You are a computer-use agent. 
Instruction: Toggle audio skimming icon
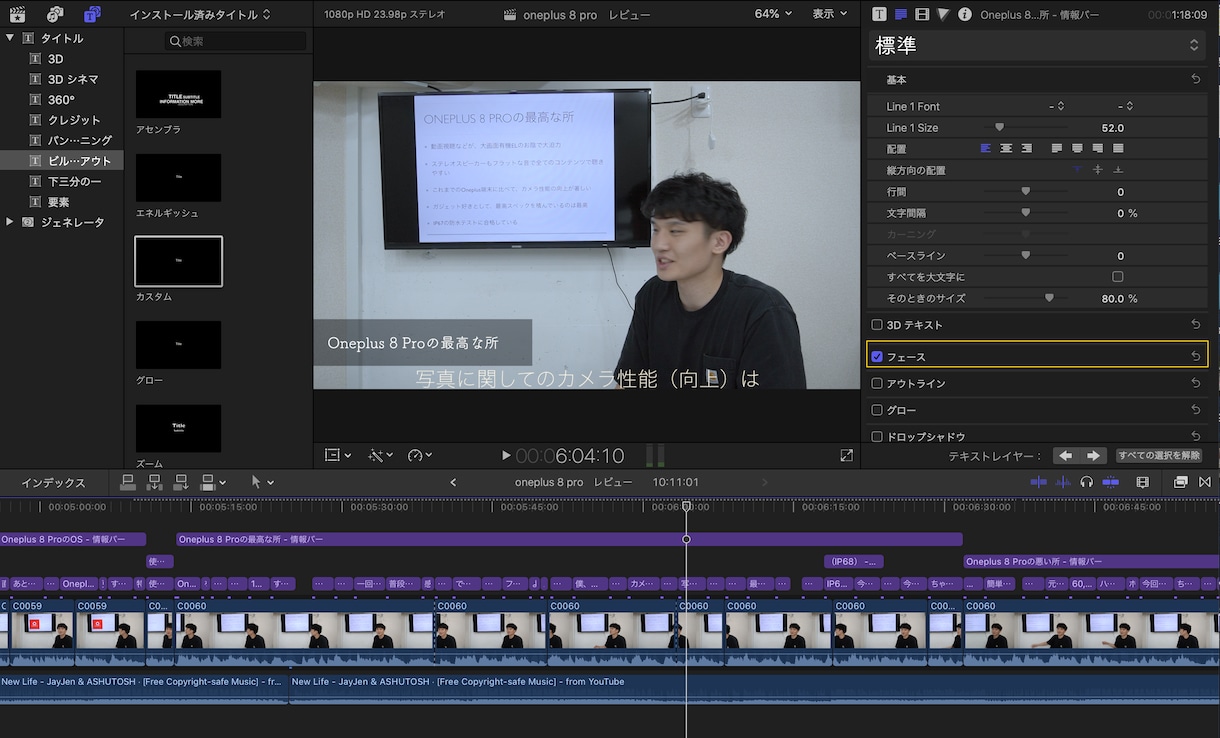[x=1063, y=482]
